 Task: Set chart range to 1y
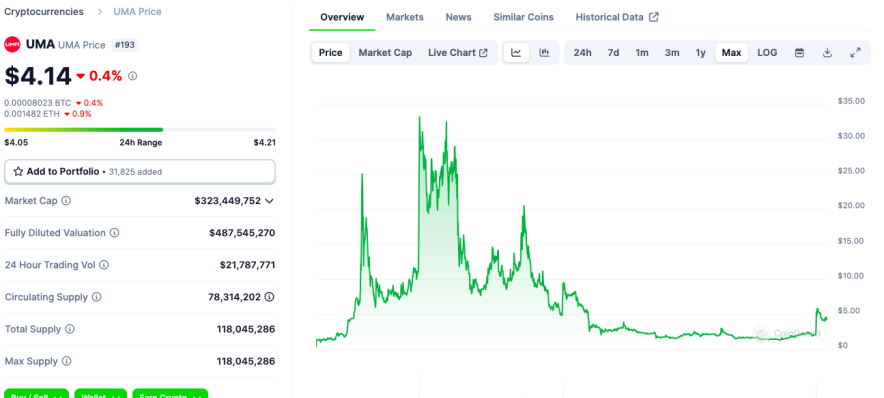point(700,53)
